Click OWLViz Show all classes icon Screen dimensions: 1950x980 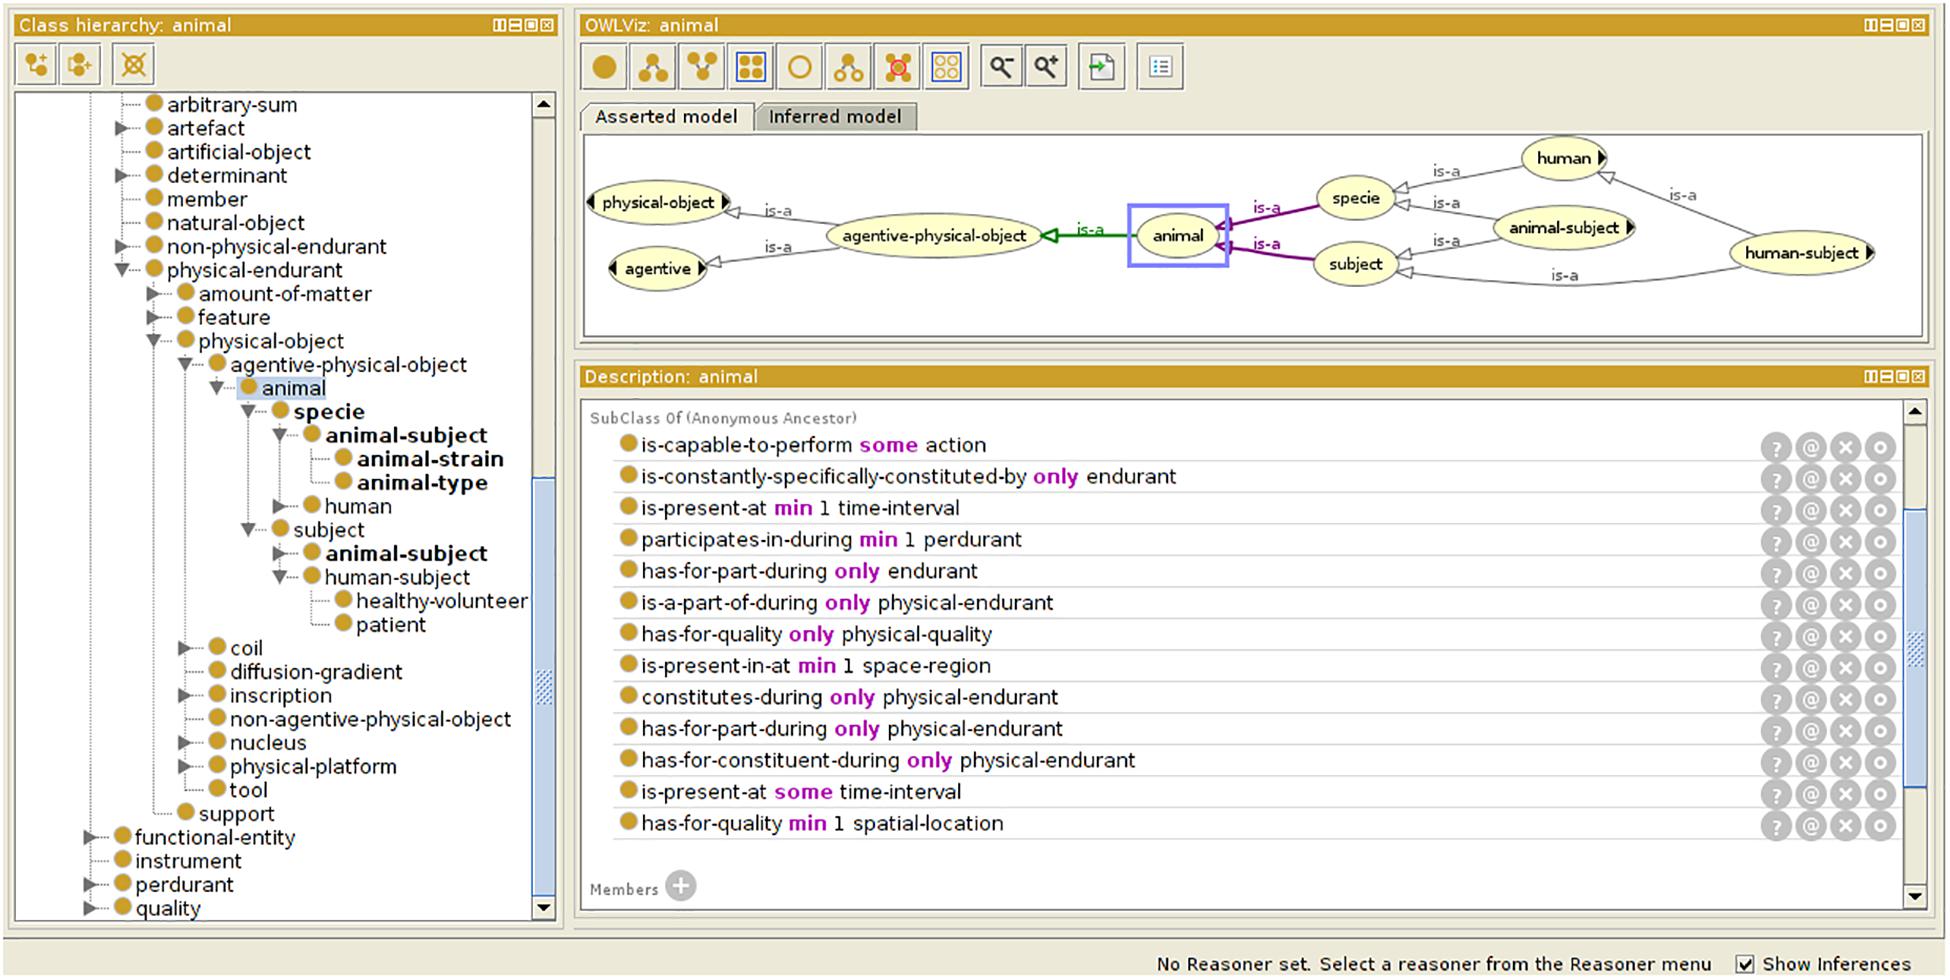751,67
